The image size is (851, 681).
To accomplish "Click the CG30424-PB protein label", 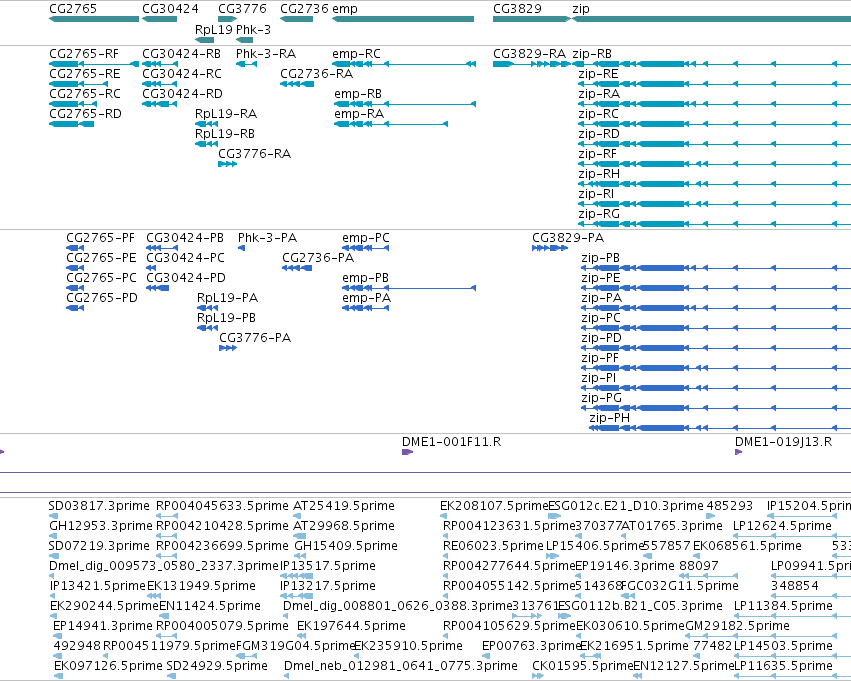I will [x=185, y=238].
